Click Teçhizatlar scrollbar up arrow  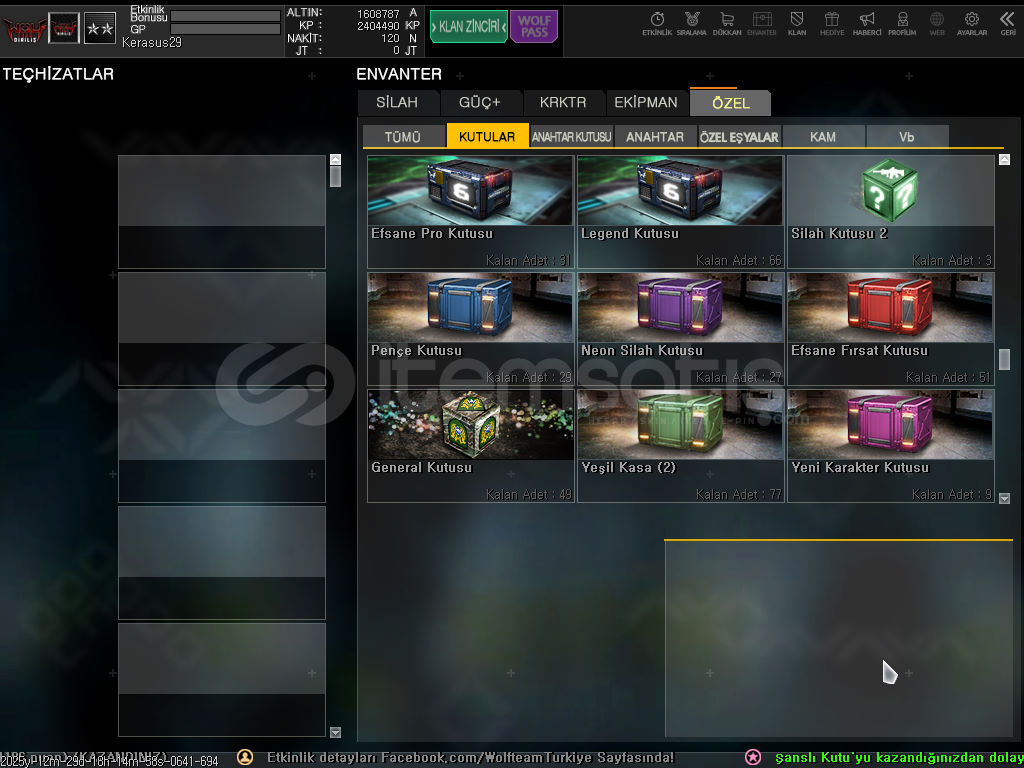(335, 159)
